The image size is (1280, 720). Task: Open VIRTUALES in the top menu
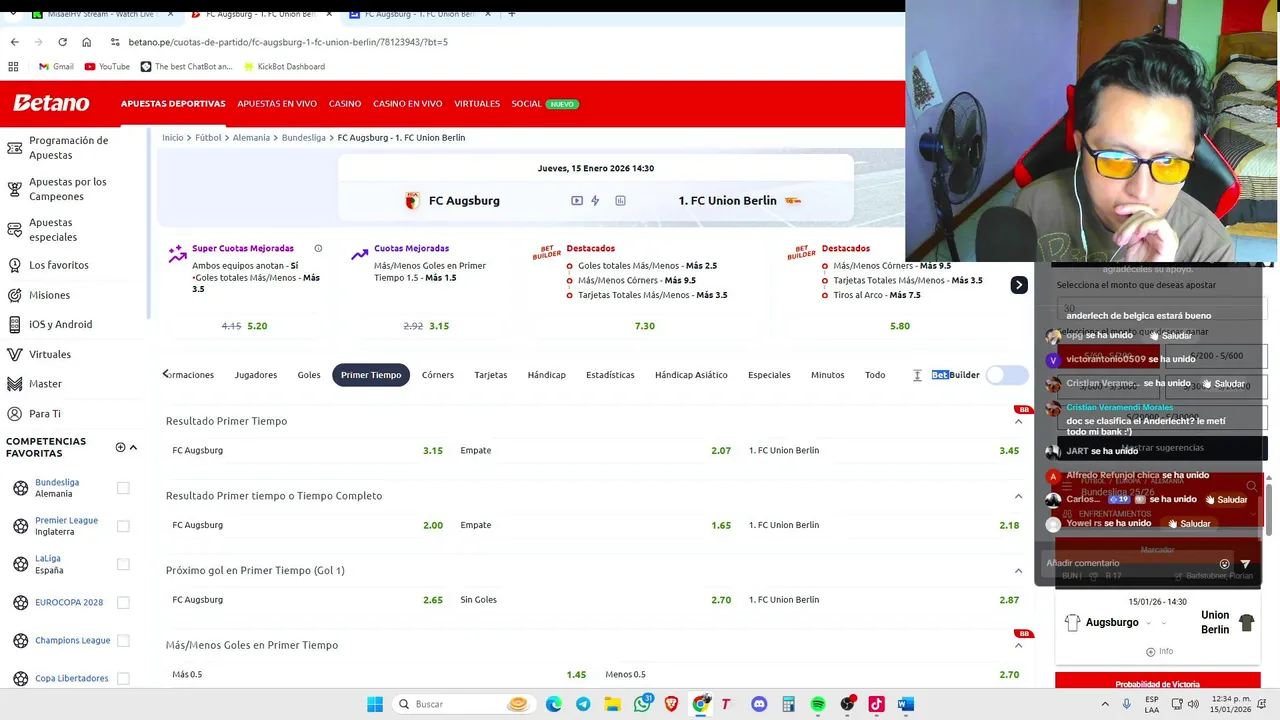coord(477,104)
